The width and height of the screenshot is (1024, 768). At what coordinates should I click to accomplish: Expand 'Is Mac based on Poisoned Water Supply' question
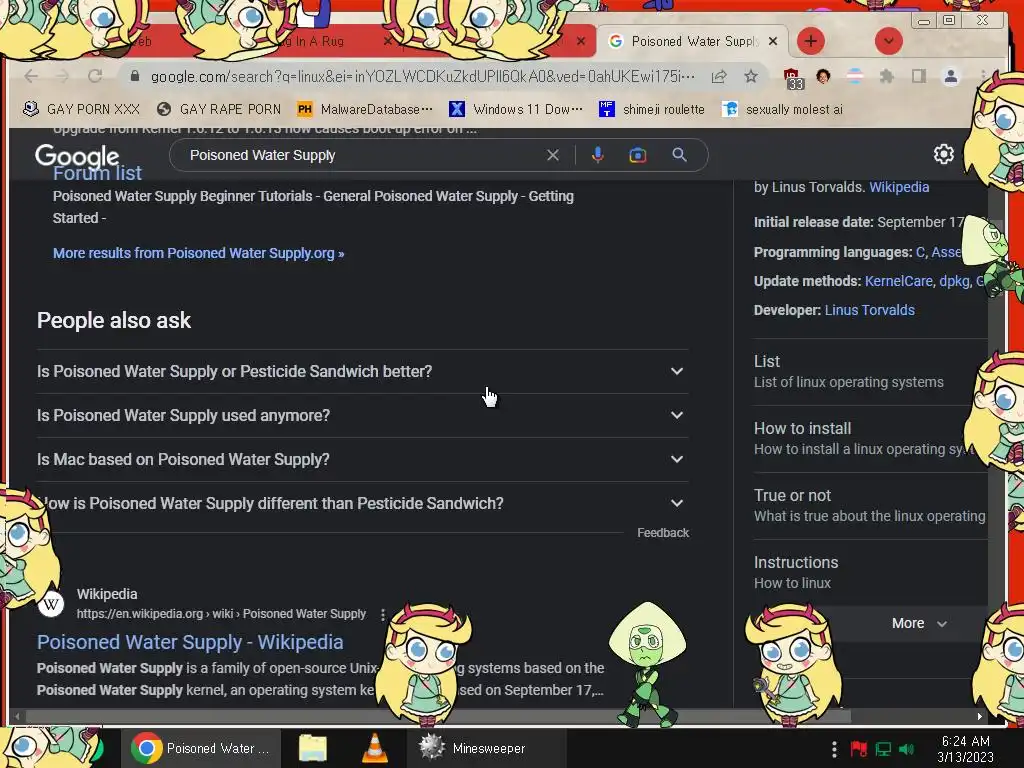point(362,459)
